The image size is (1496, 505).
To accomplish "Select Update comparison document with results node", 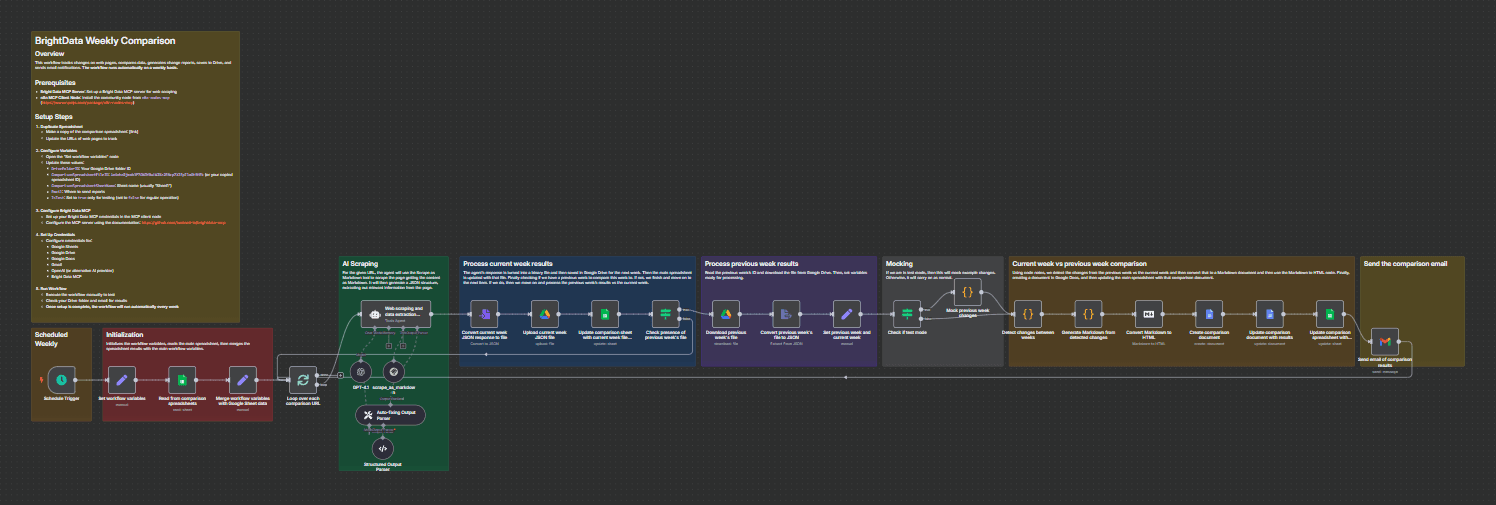I will point(1269,313).
